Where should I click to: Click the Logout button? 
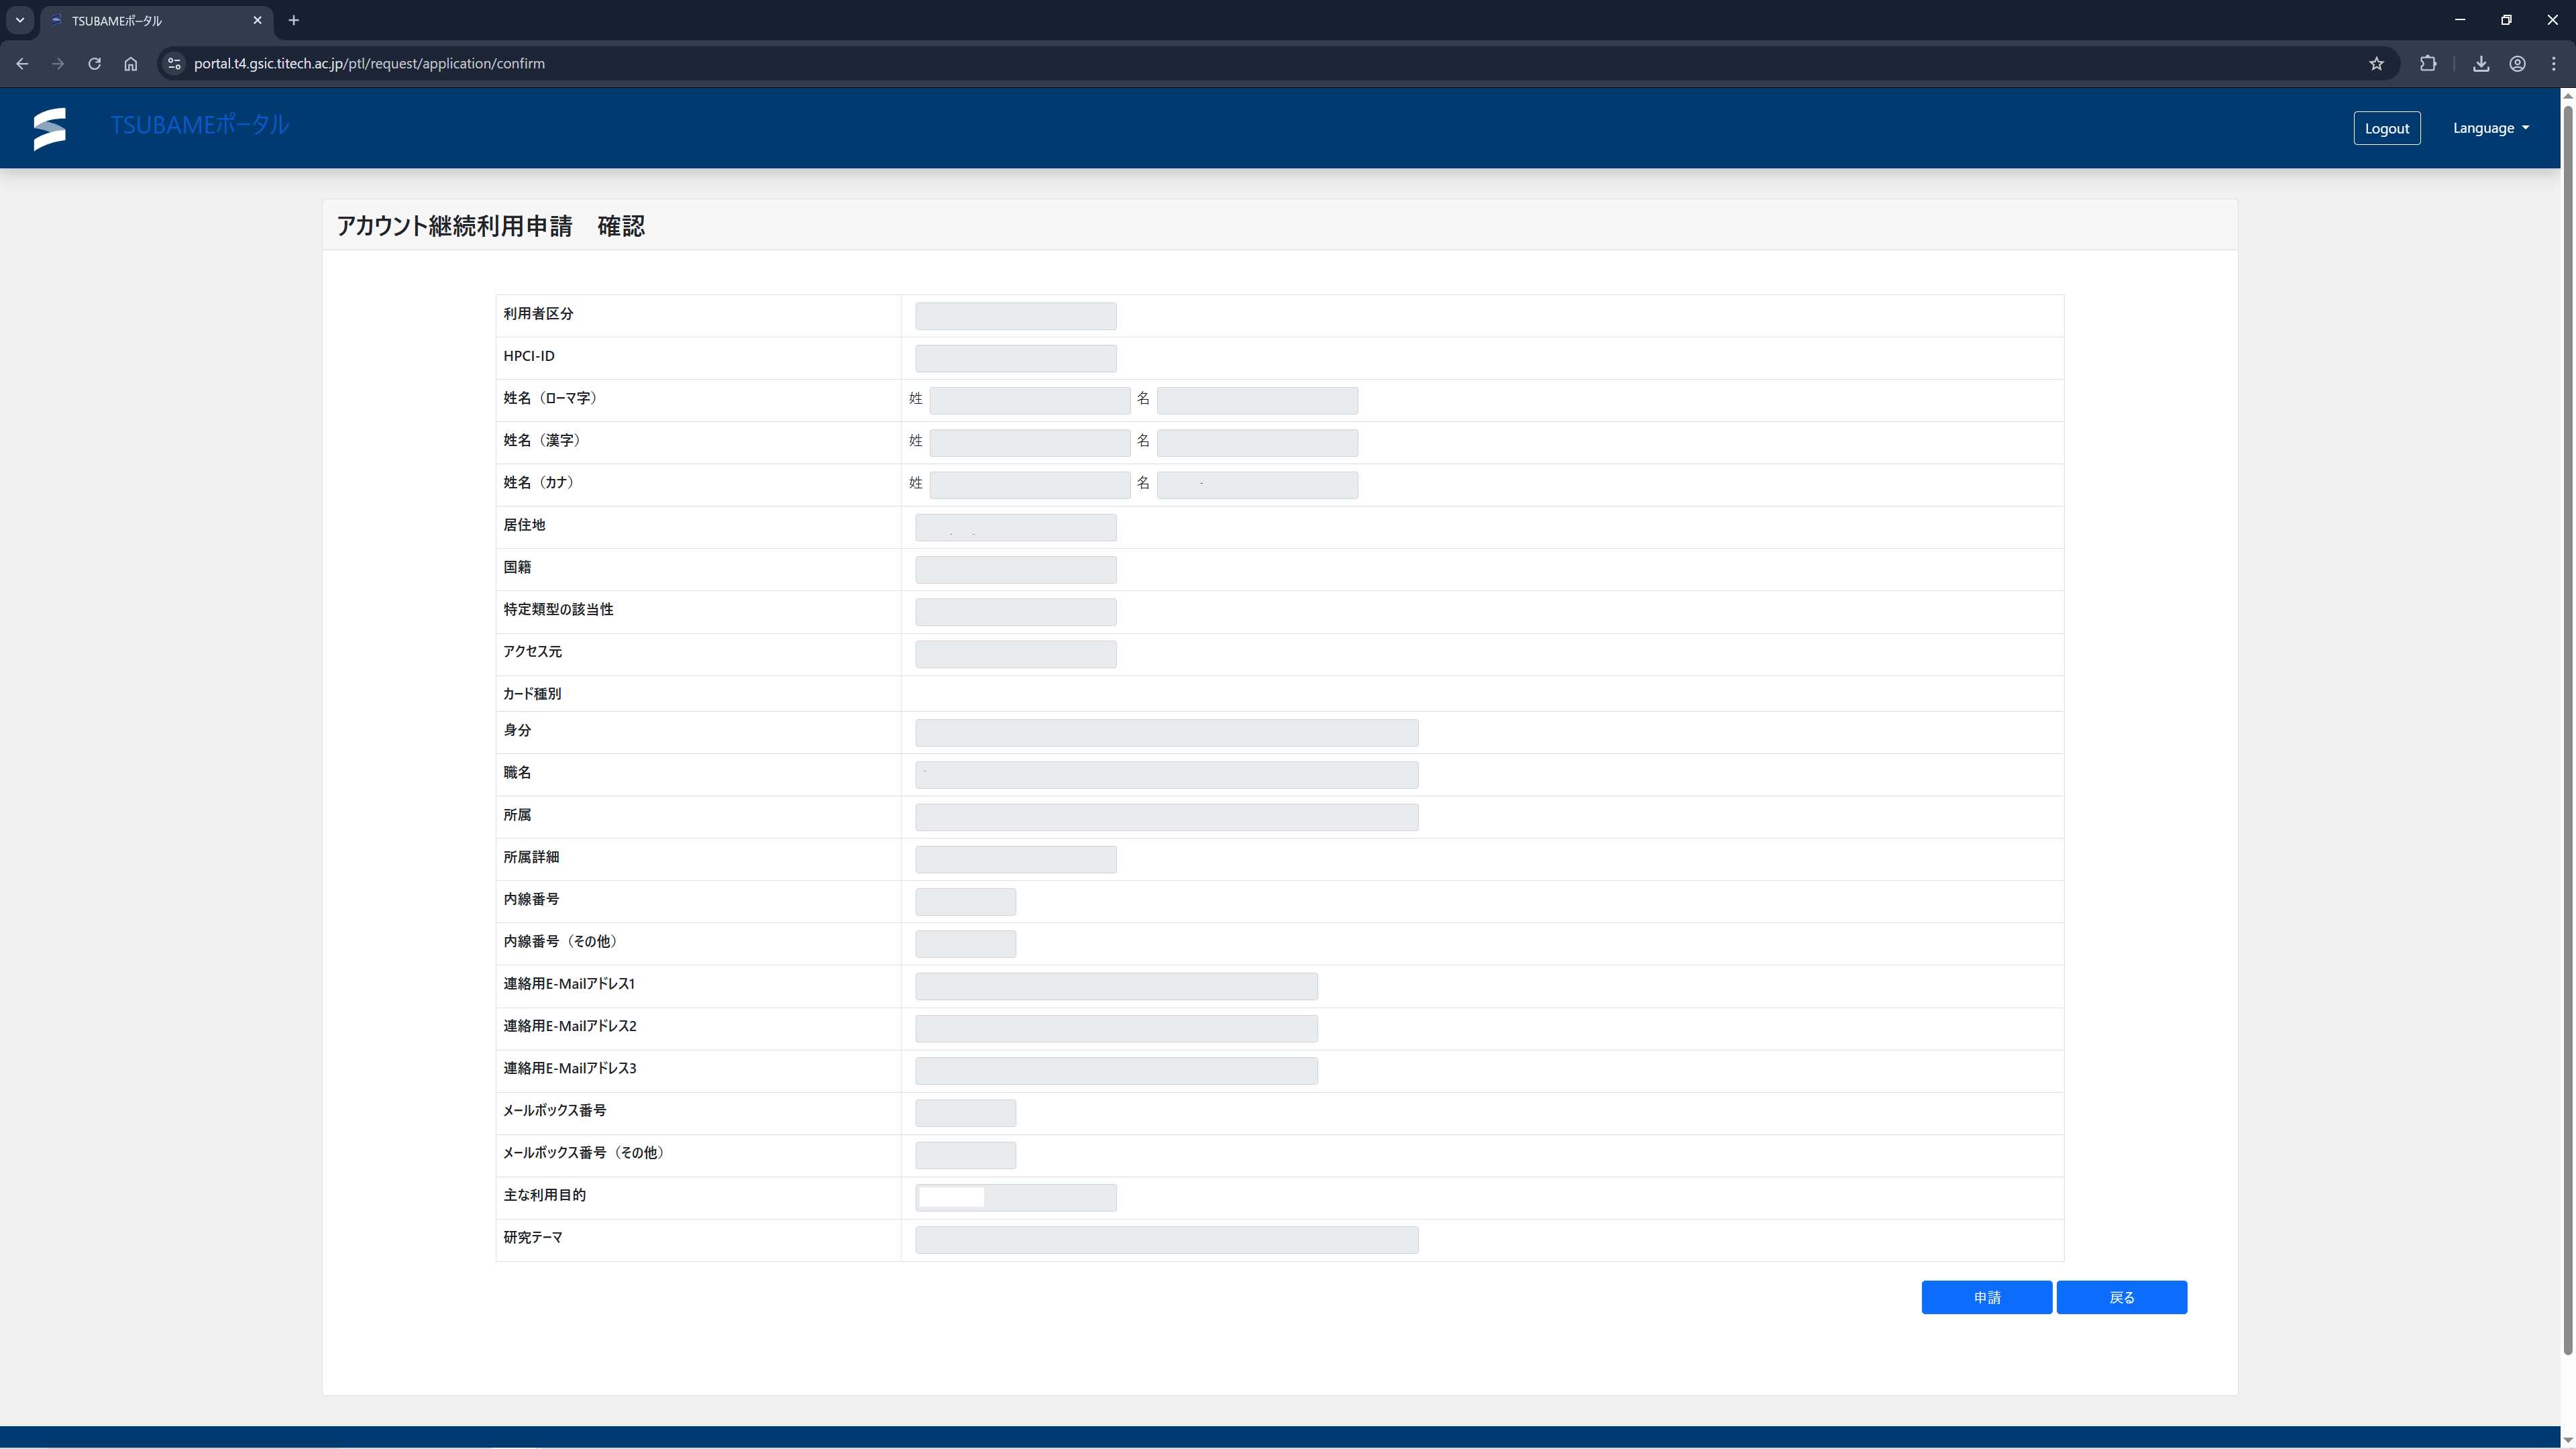[2386, 128]
